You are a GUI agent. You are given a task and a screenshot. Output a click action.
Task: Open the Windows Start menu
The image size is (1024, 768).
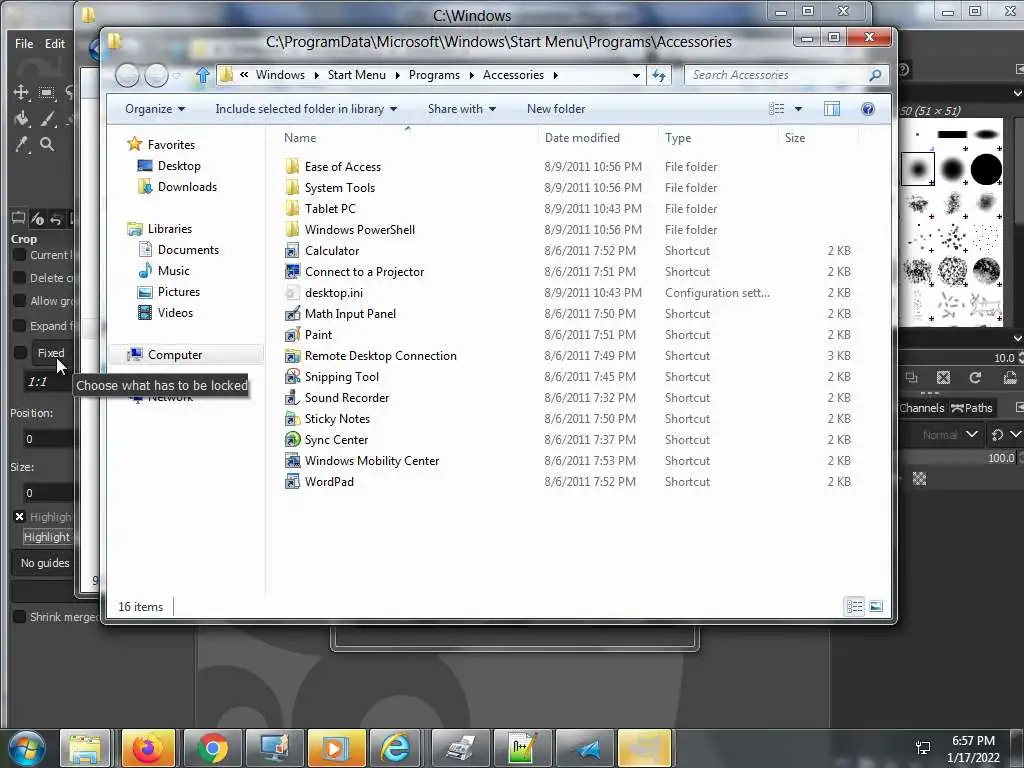27,748
